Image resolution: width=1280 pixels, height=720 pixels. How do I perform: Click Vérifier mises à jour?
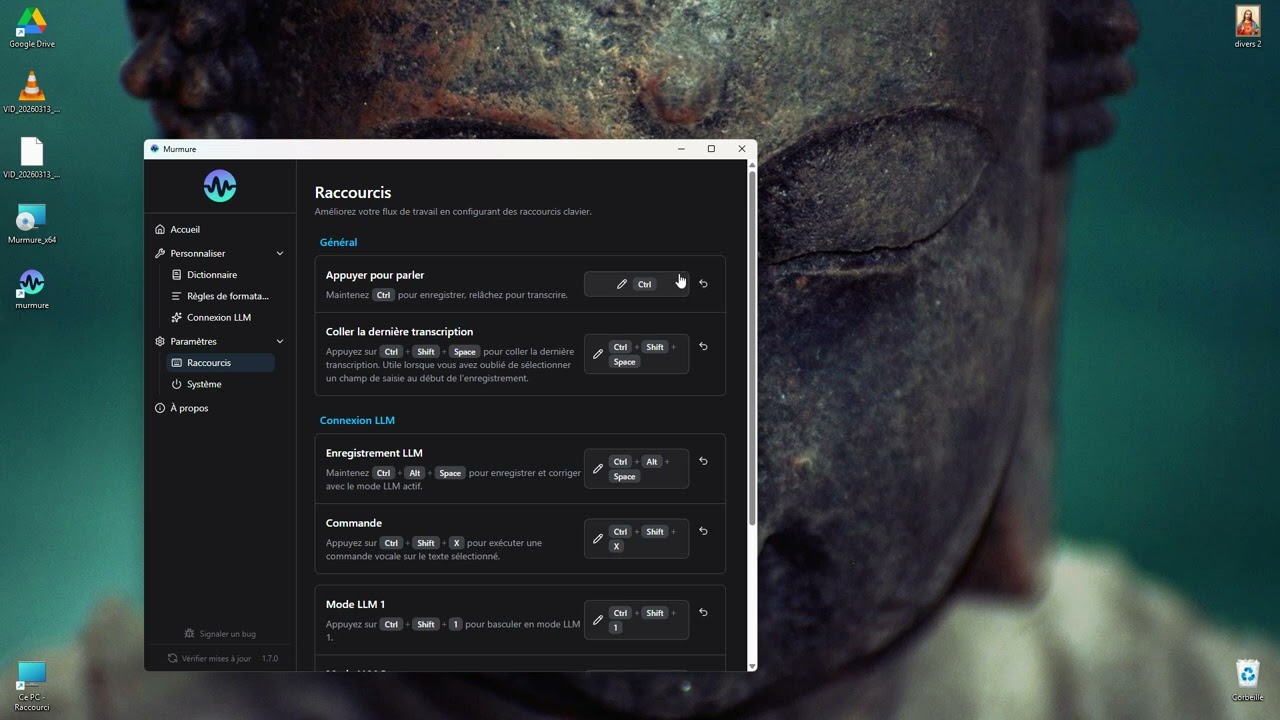click(216, 659)
